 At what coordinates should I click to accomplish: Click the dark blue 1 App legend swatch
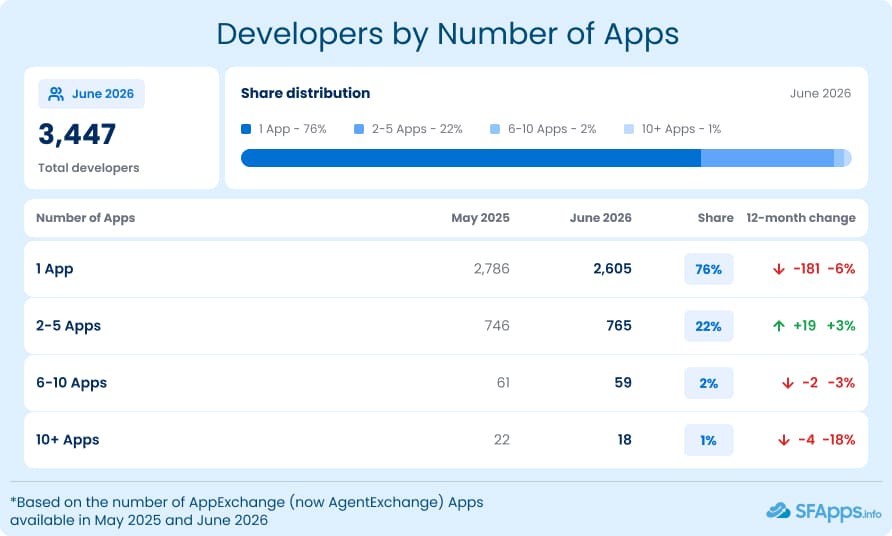pyautogui.click(x=246, y=129)
